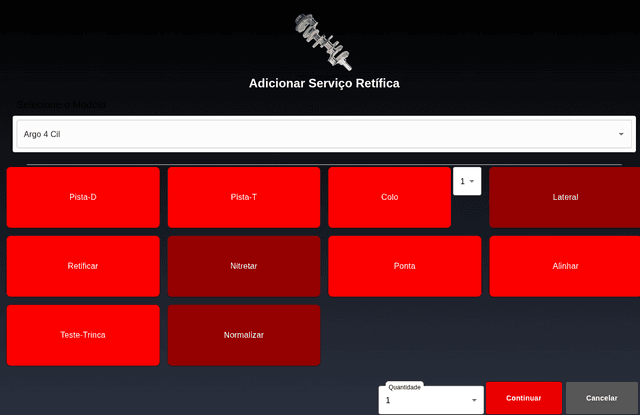Toggle the Pista-D service
This screenshot has width=640, height=415.
83,197
